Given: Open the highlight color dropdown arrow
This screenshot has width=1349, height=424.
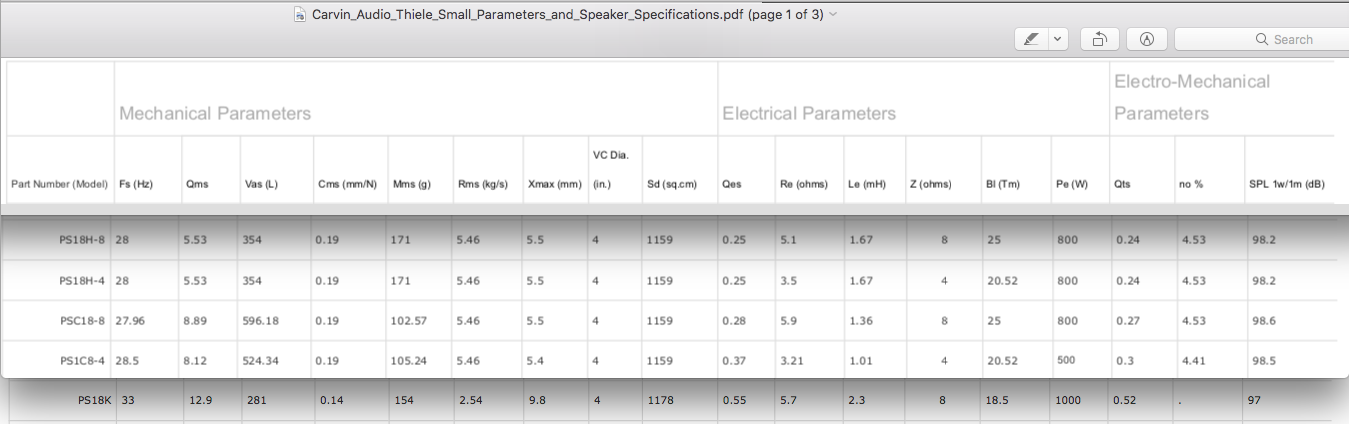Looking at the screenshot, I should [1058, 39].
